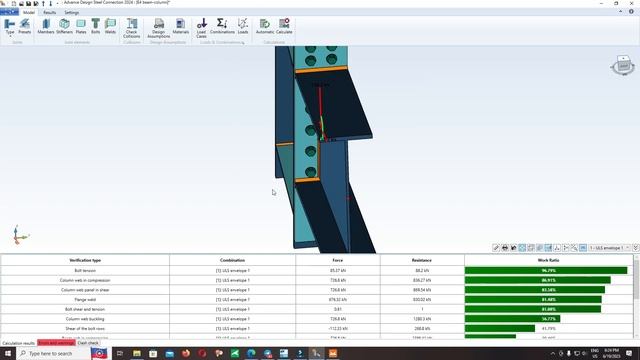Click the Combination column header
The image size is (640, 360).
(x=232, y=260)
